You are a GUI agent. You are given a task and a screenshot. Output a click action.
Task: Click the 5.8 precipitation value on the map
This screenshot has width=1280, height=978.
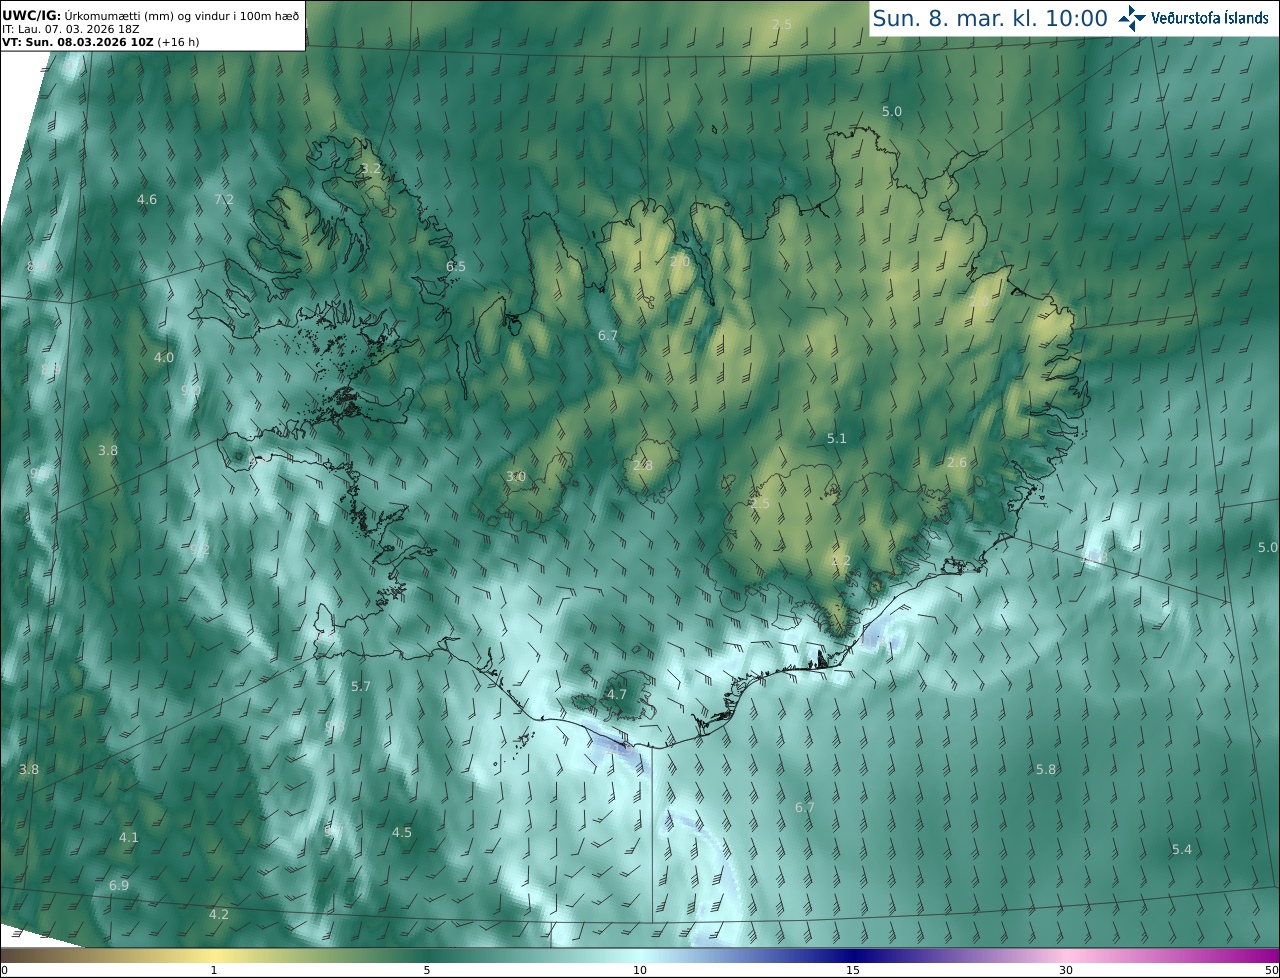click(1046, 769)
